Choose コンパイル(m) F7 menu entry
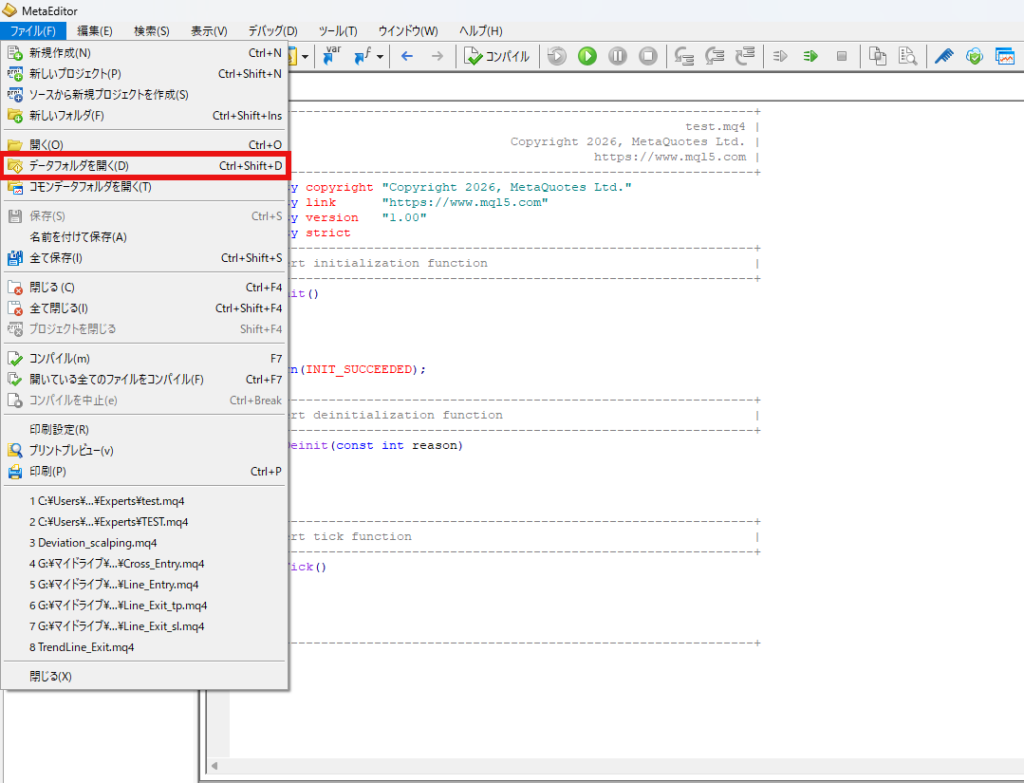The width and height of the screenshot is (1024, 783). (144, 359)
